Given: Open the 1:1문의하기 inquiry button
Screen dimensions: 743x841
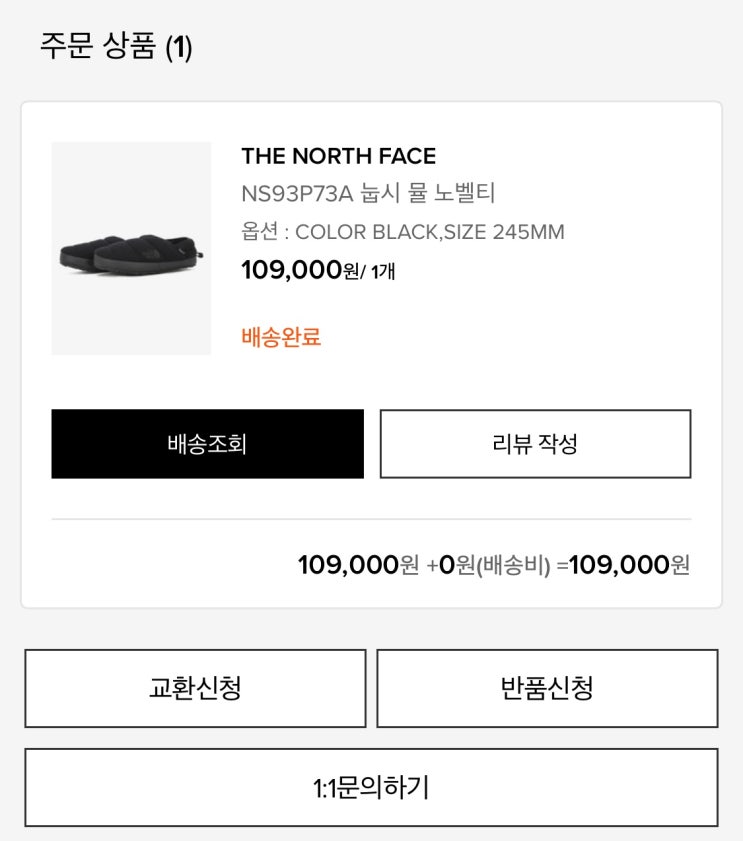Looking at the screenshot, I should point(371,787).
